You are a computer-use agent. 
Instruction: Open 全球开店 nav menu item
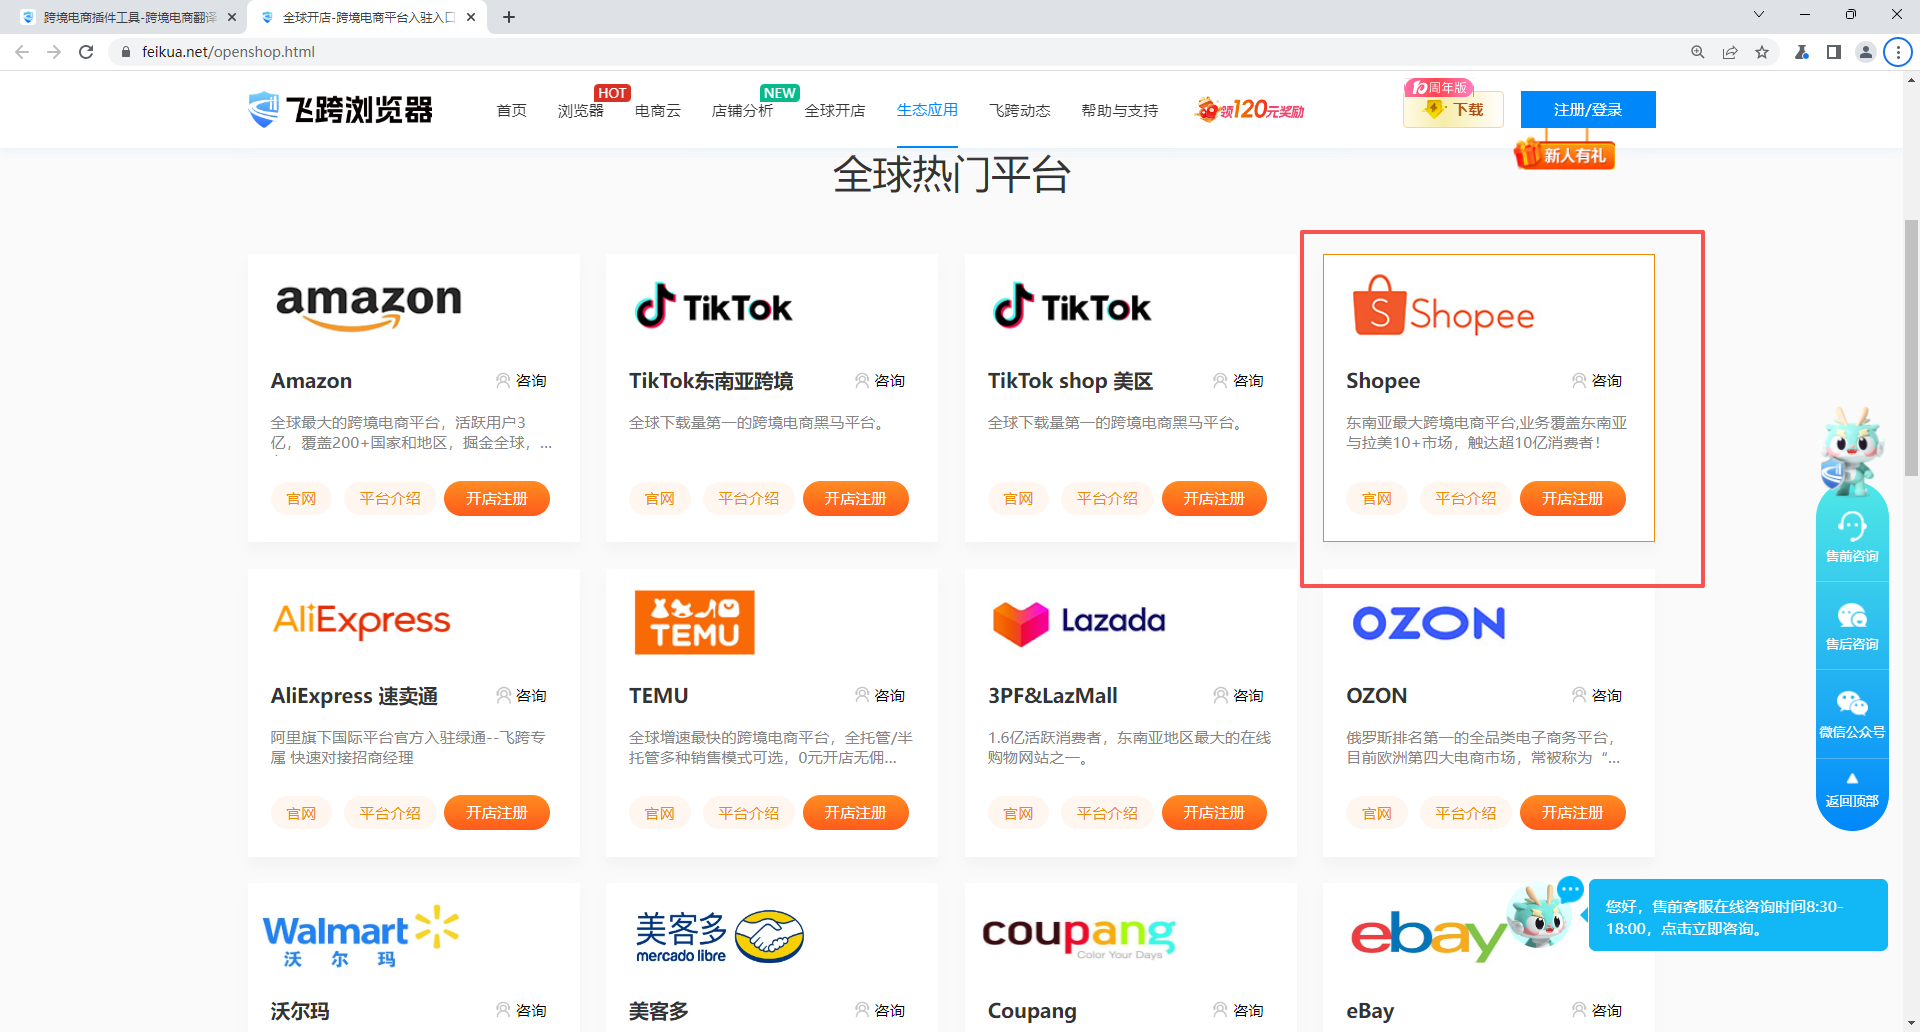tap(835, 110)
